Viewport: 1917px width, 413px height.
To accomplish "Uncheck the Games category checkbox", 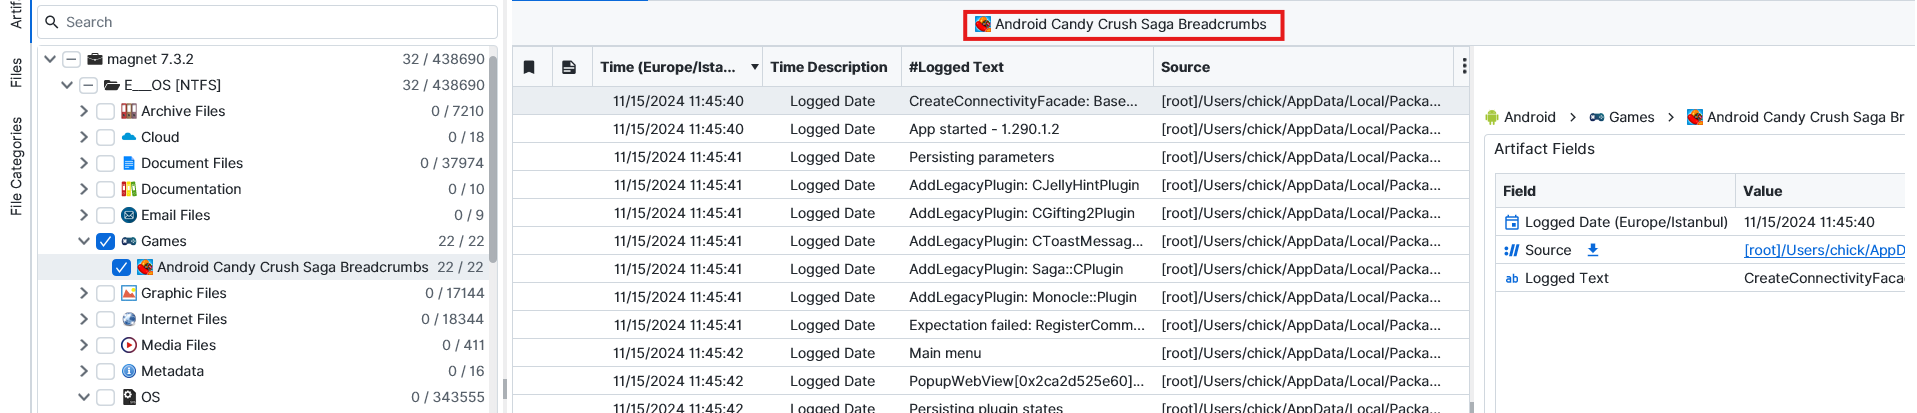I will pos(105,241).
